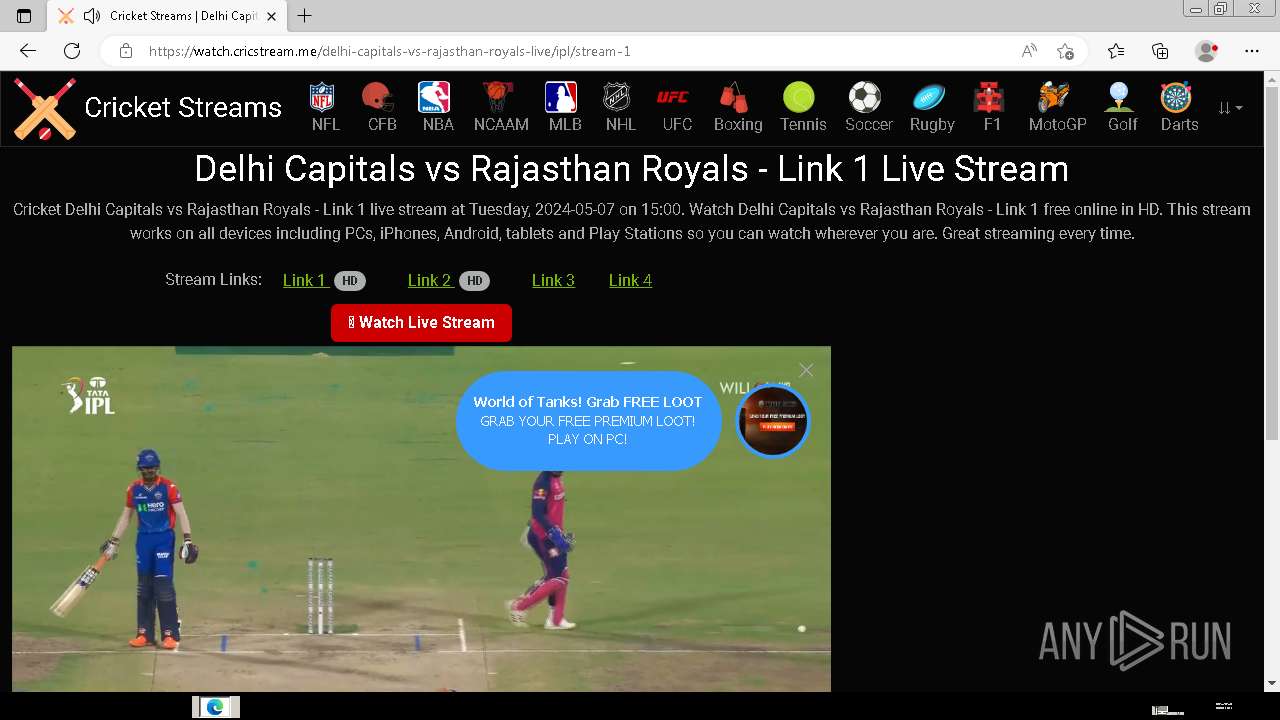Viewport: 1280px width, 720px height.
Task: Close the Cricket Streams tab
Action: [x=271, y=16]
